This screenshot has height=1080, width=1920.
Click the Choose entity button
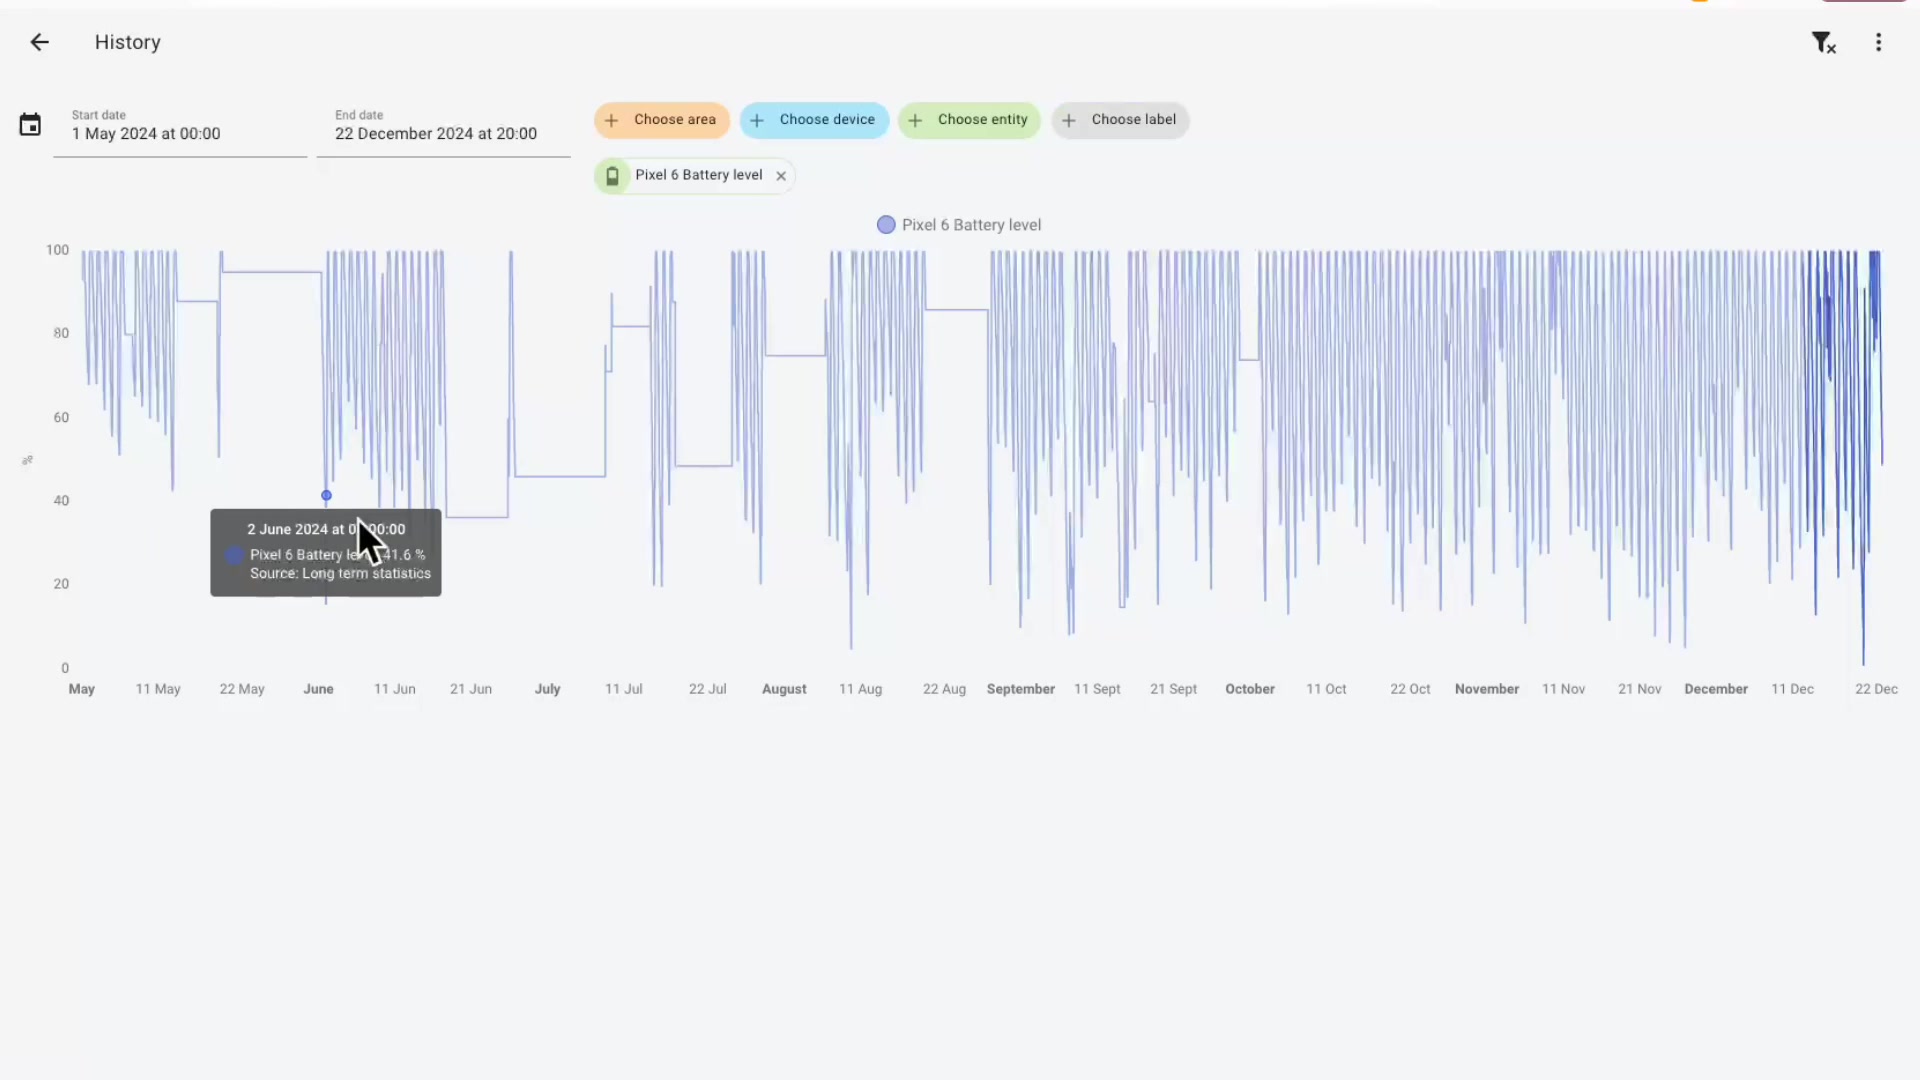pyautogui.click(x=969, y=120)
